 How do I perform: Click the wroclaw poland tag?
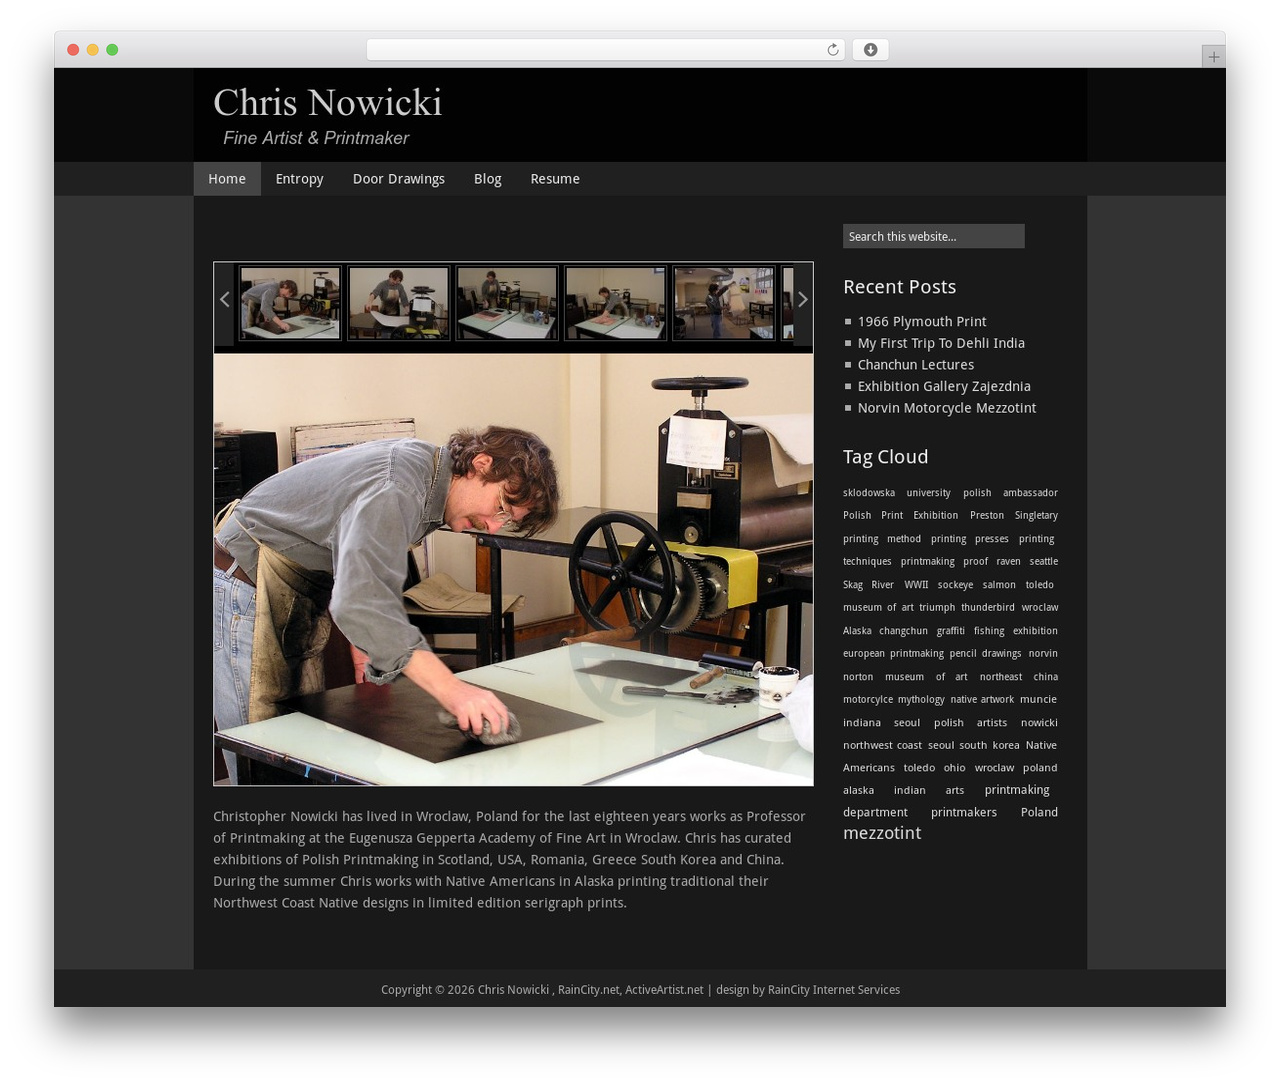pyautogui.click(x=1016, y=768)
